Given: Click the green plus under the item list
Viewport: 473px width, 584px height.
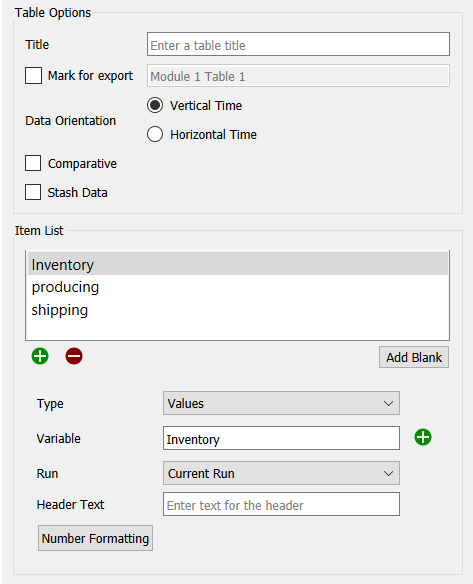Looking at the screenshot, I should 40,356.
